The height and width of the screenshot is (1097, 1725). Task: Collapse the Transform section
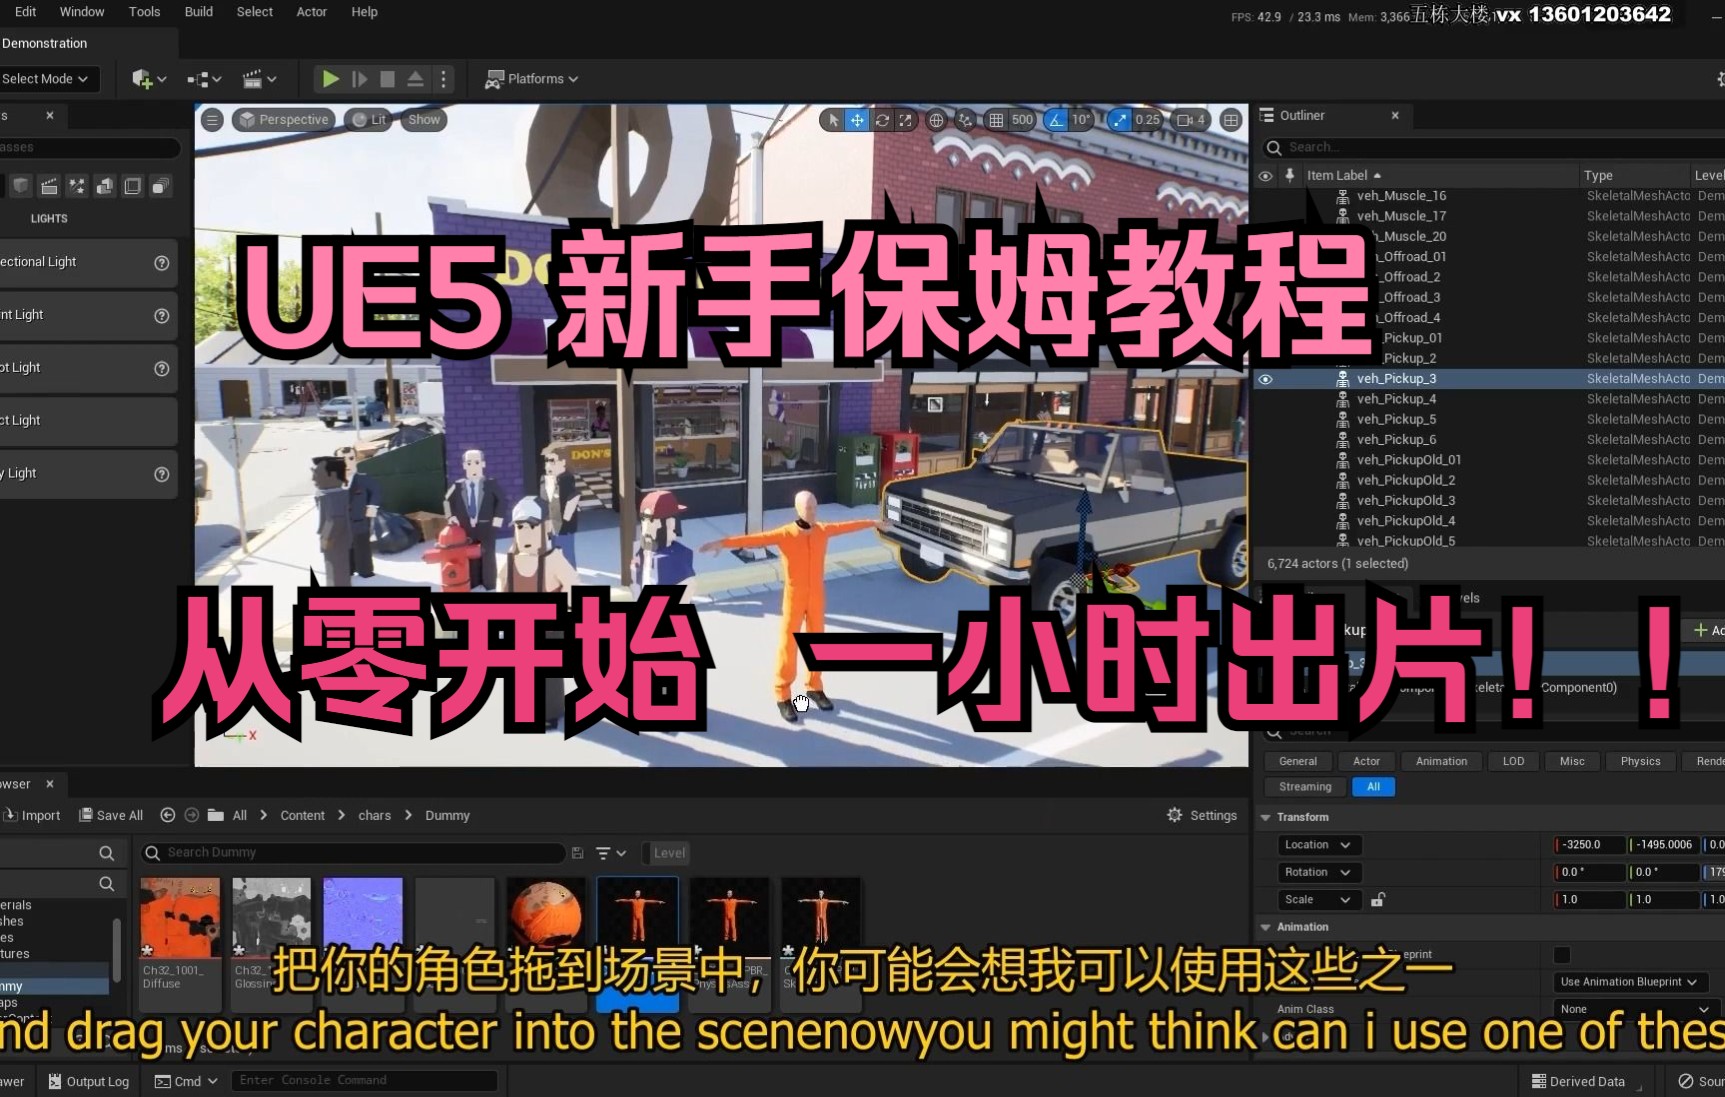[x=1266, y=817]
